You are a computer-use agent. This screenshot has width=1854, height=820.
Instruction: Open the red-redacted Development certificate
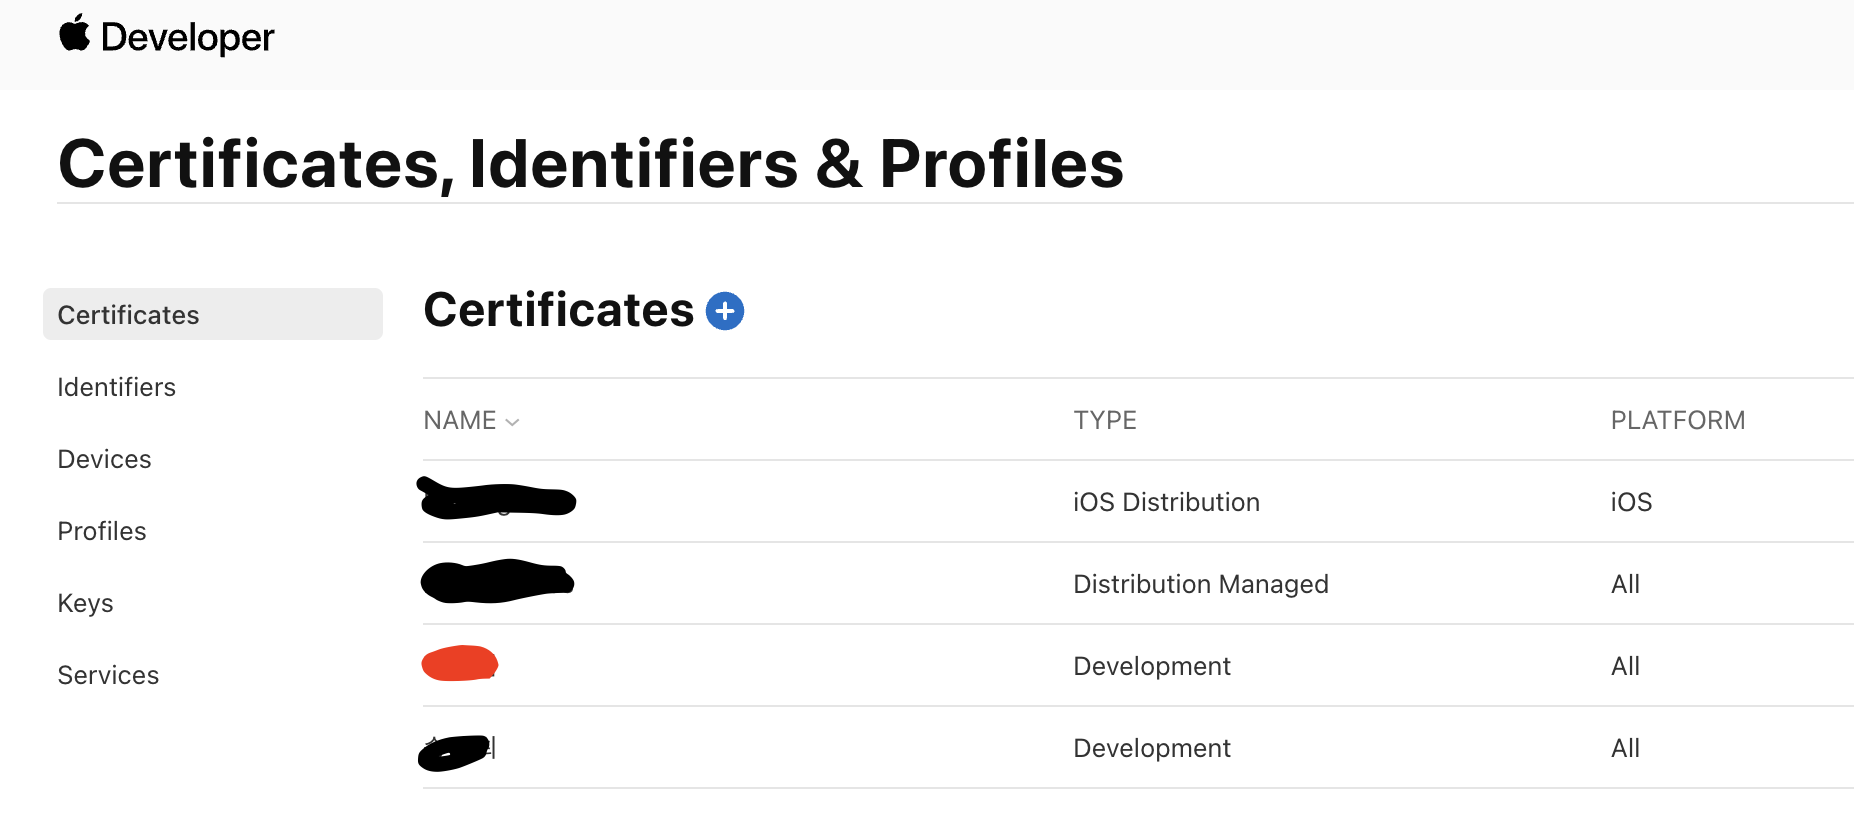click(x=1138, y=666)
